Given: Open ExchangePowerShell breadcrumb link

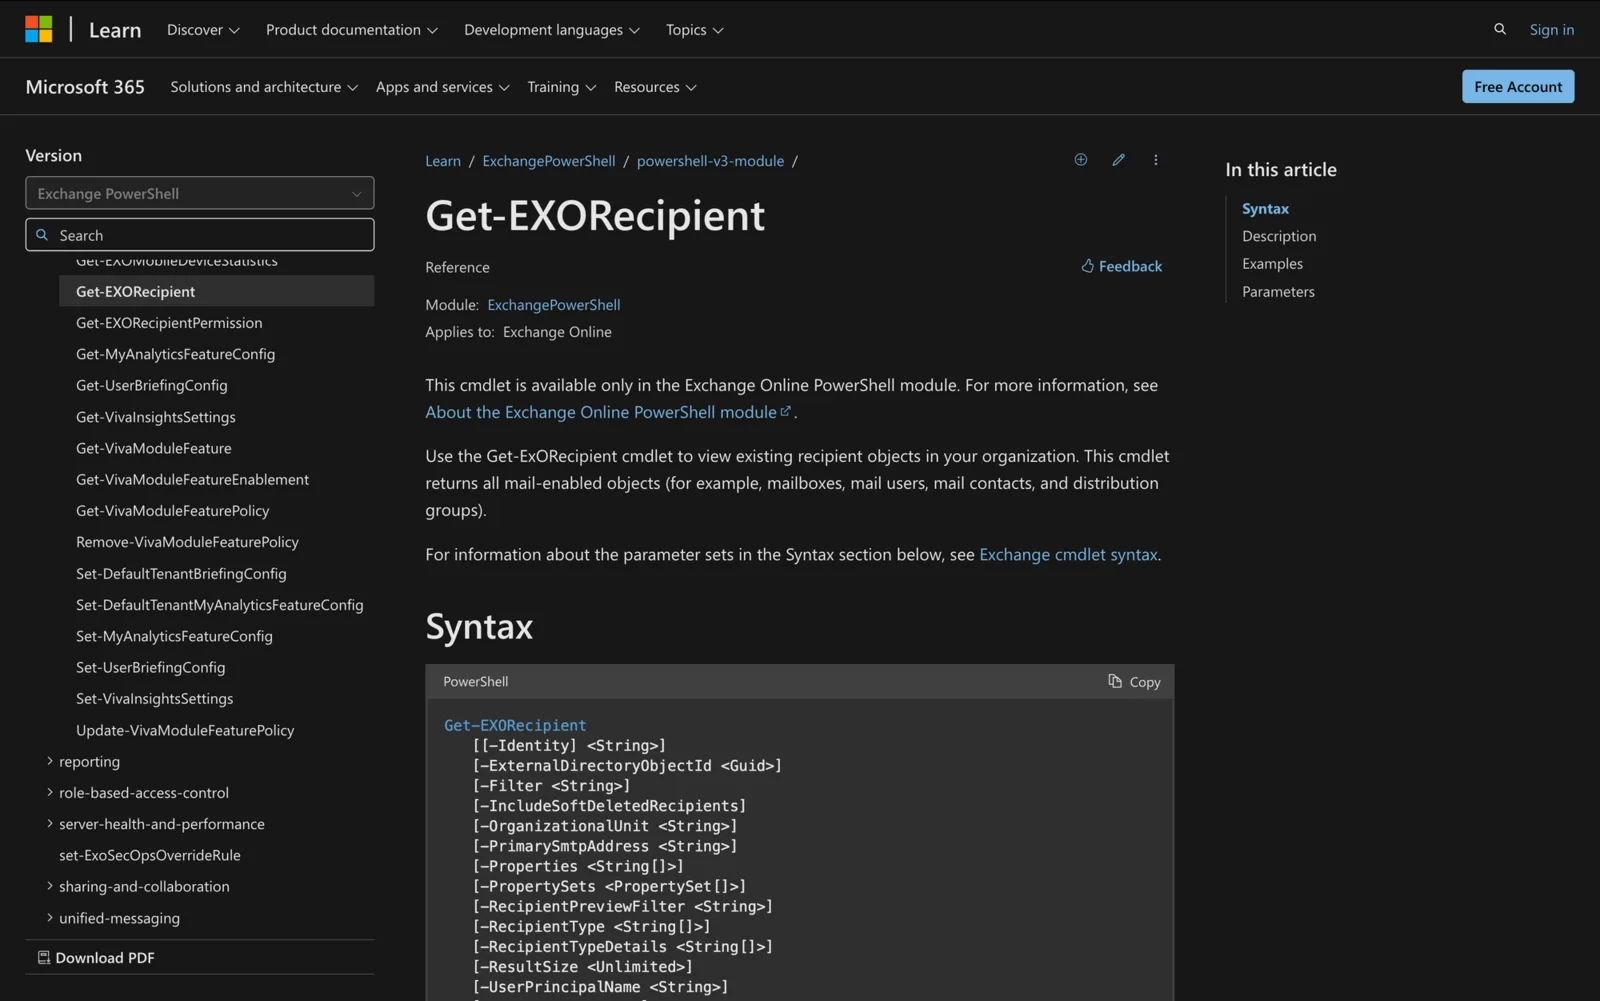Looking at the screenshot, I should pos(549,161).
